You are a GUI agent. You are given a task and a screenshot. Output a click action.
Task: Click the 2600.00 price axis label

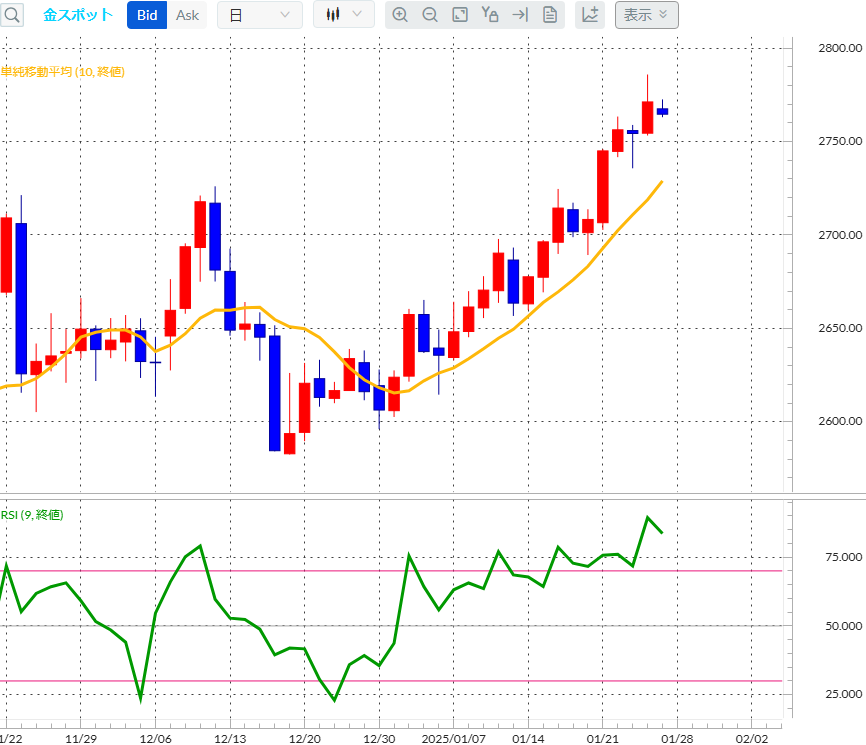coord(840,421)
